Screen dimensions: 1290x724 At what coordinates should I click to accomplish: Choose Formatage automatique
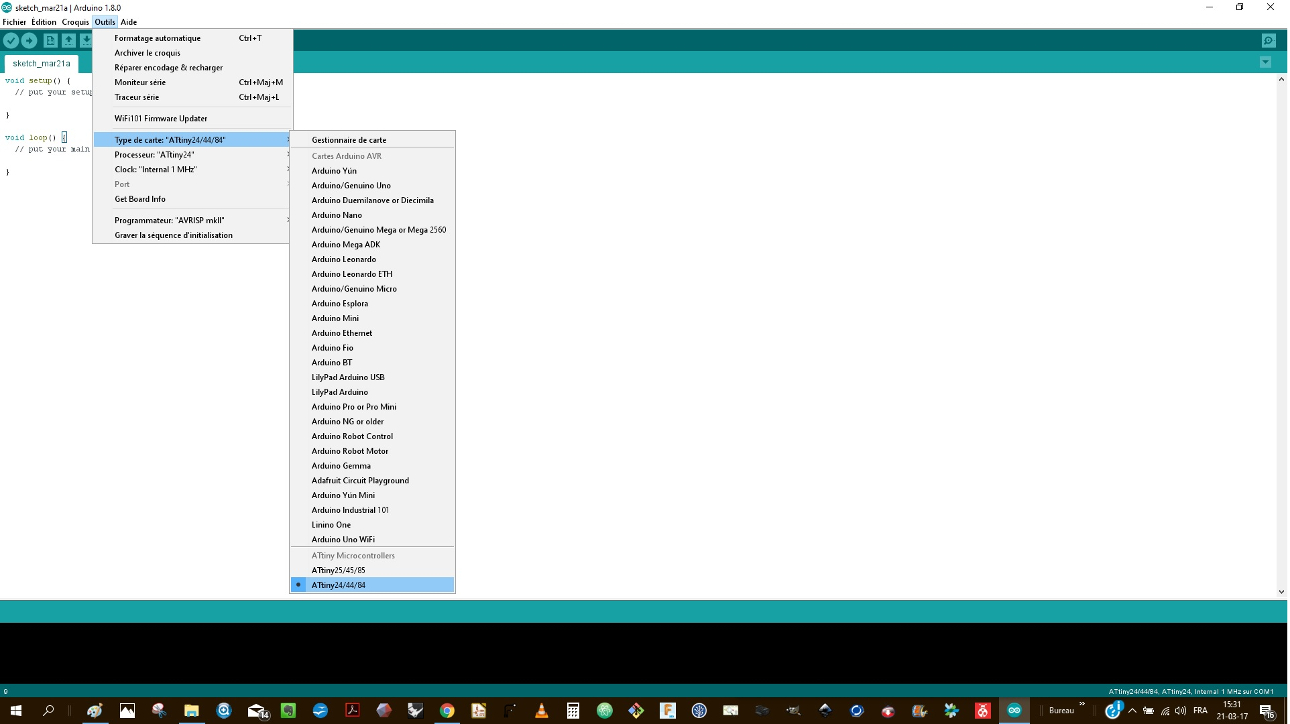(x=193, y=38)
